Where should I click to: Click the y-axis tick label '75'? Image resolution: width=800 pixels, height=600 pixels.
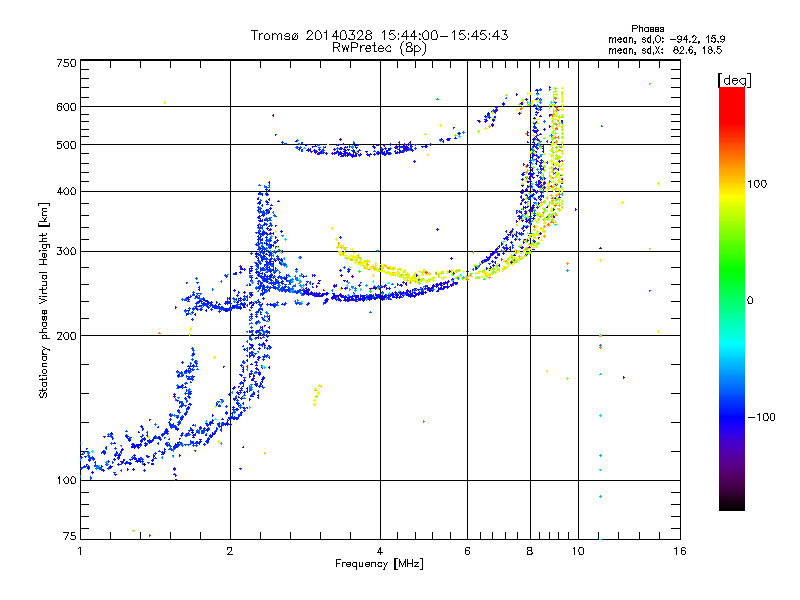click(x=70, y=536)
